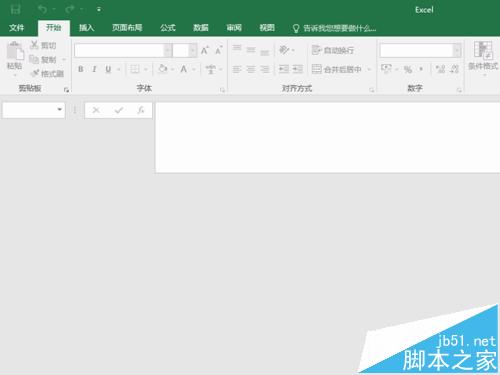Click the Save icon in title bar
The image size is (500, 375).
(x=15, y=9)
